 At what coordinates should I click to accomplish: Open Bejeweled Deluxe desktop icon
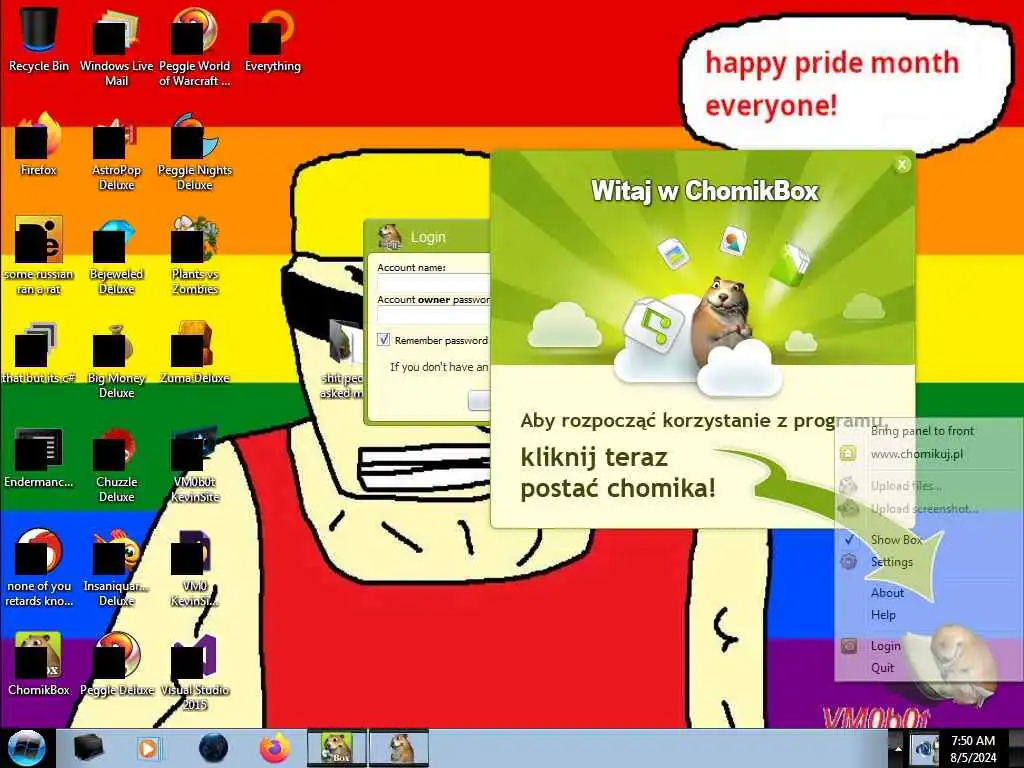click(x=116, y=255)
